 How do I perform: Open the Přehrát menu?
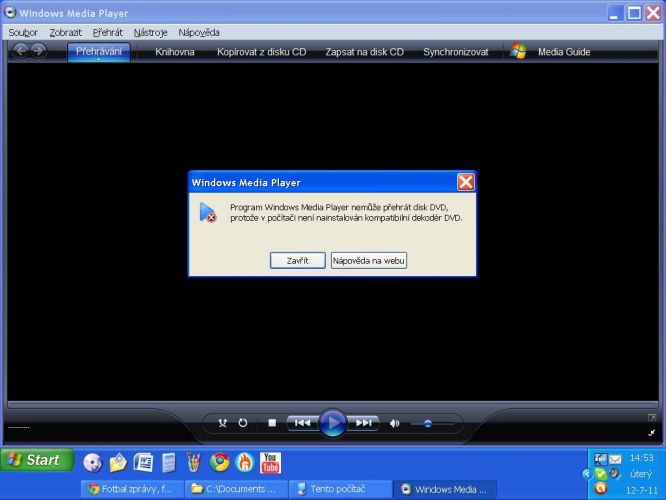[x=107, y=33]
